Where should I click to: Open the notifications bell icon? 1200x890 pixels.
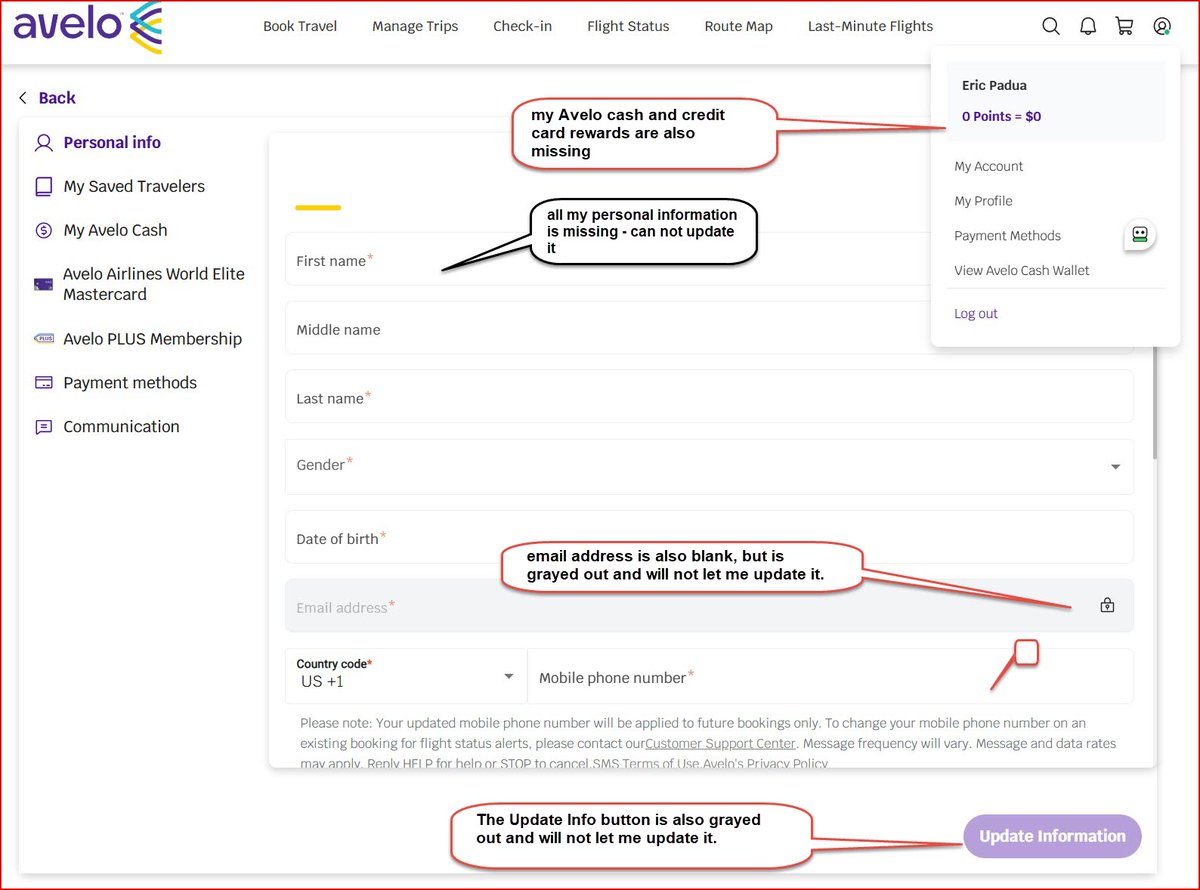coord(1088,27)
